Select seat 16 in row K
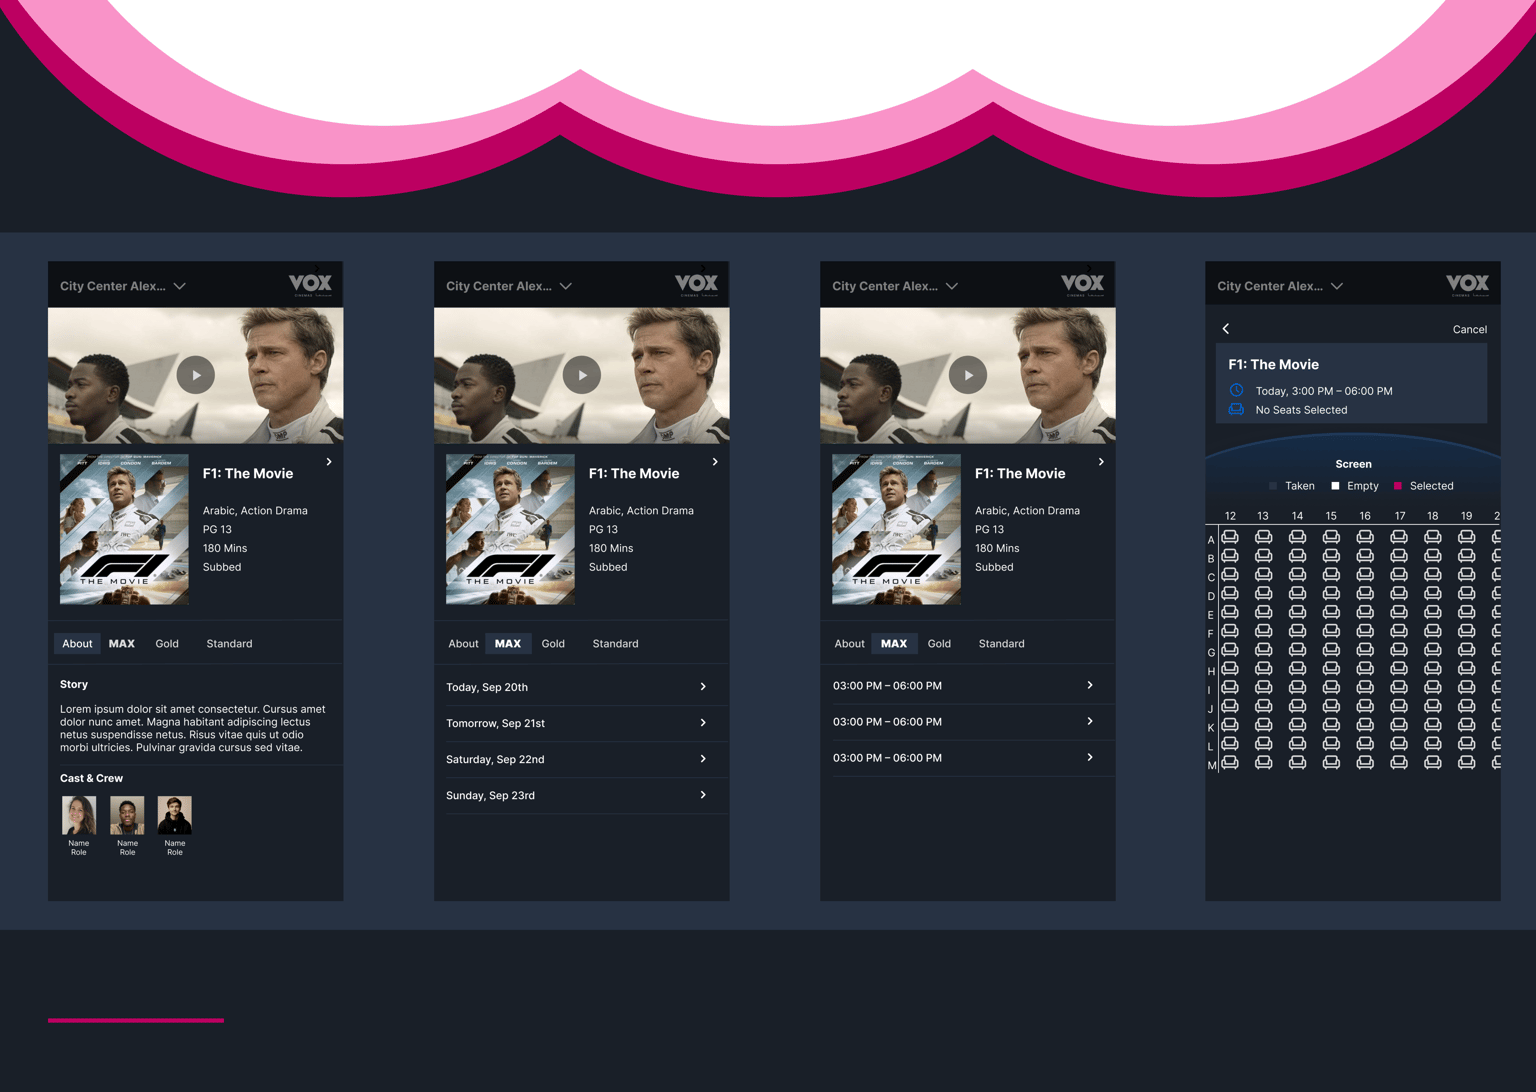The image size is (1536, 1092). point(1365,725)
